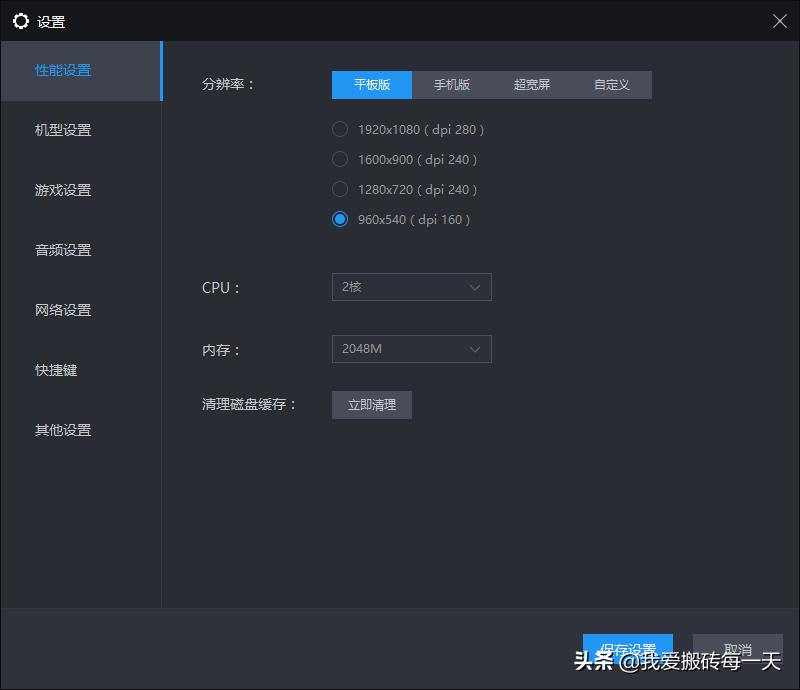This screenshot has width=800, height=690.
Task: Click the 保存设置 save settings button
Action: (x=628, y=648)
